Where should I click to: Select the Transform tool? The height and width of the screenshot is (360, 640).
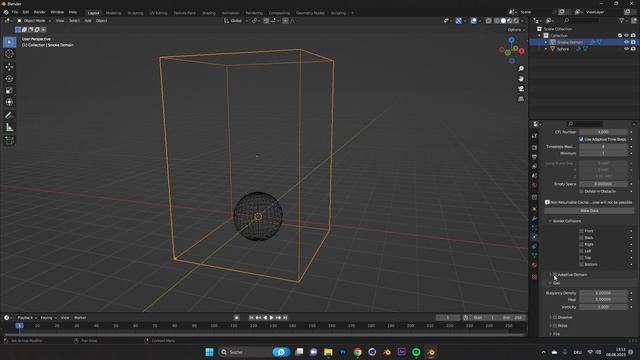tap(9, 102)
